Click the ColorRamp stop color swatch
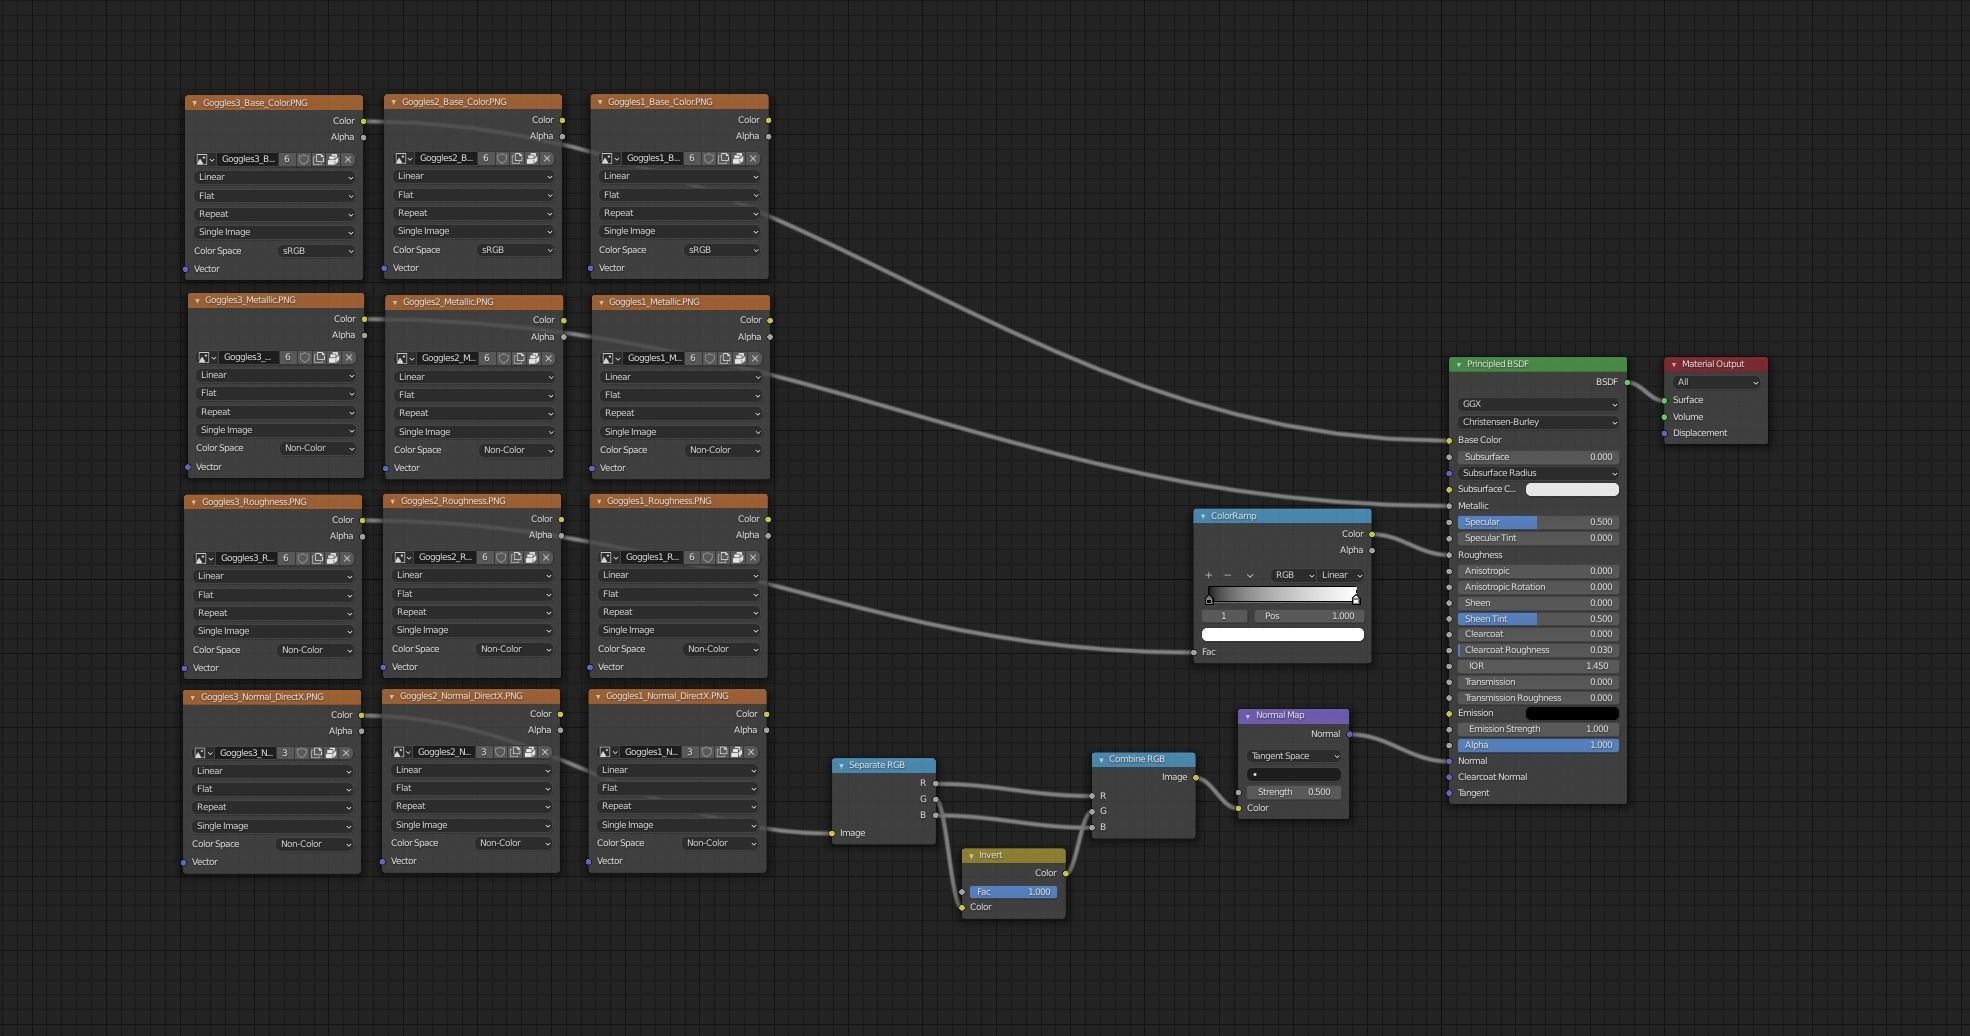The width and height of the screenshot is (1970, 1036). click(1283, 634)
